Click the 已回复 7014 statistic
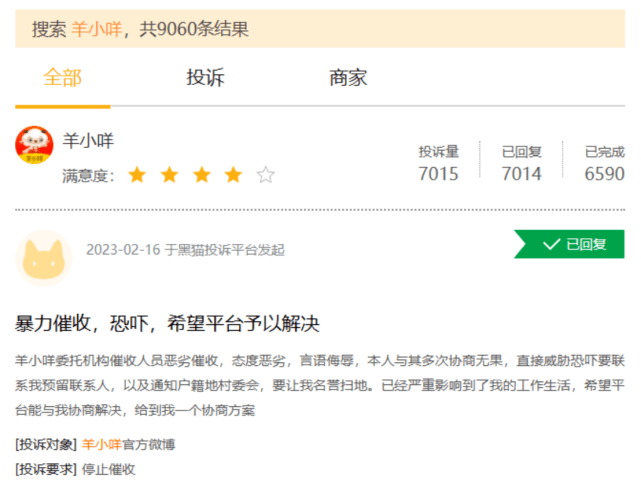 [521, 164]
